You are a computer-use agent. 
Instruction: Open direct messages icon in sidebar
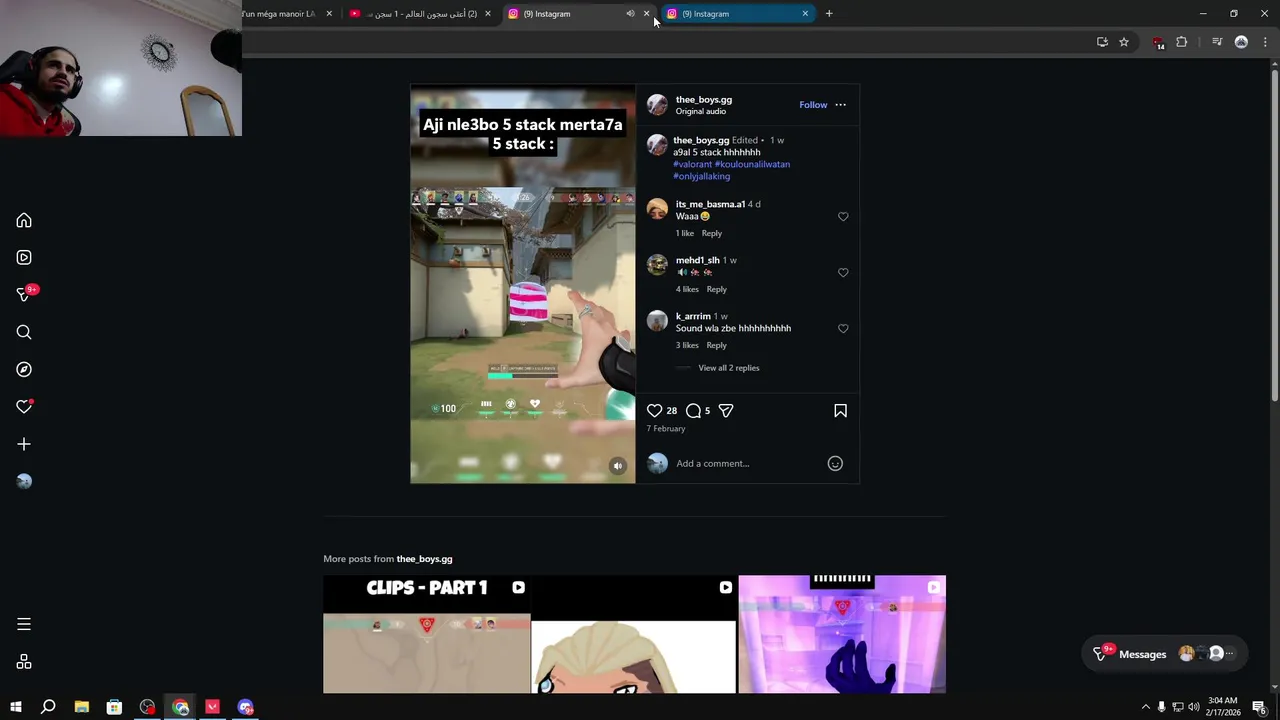pos(24,294)
